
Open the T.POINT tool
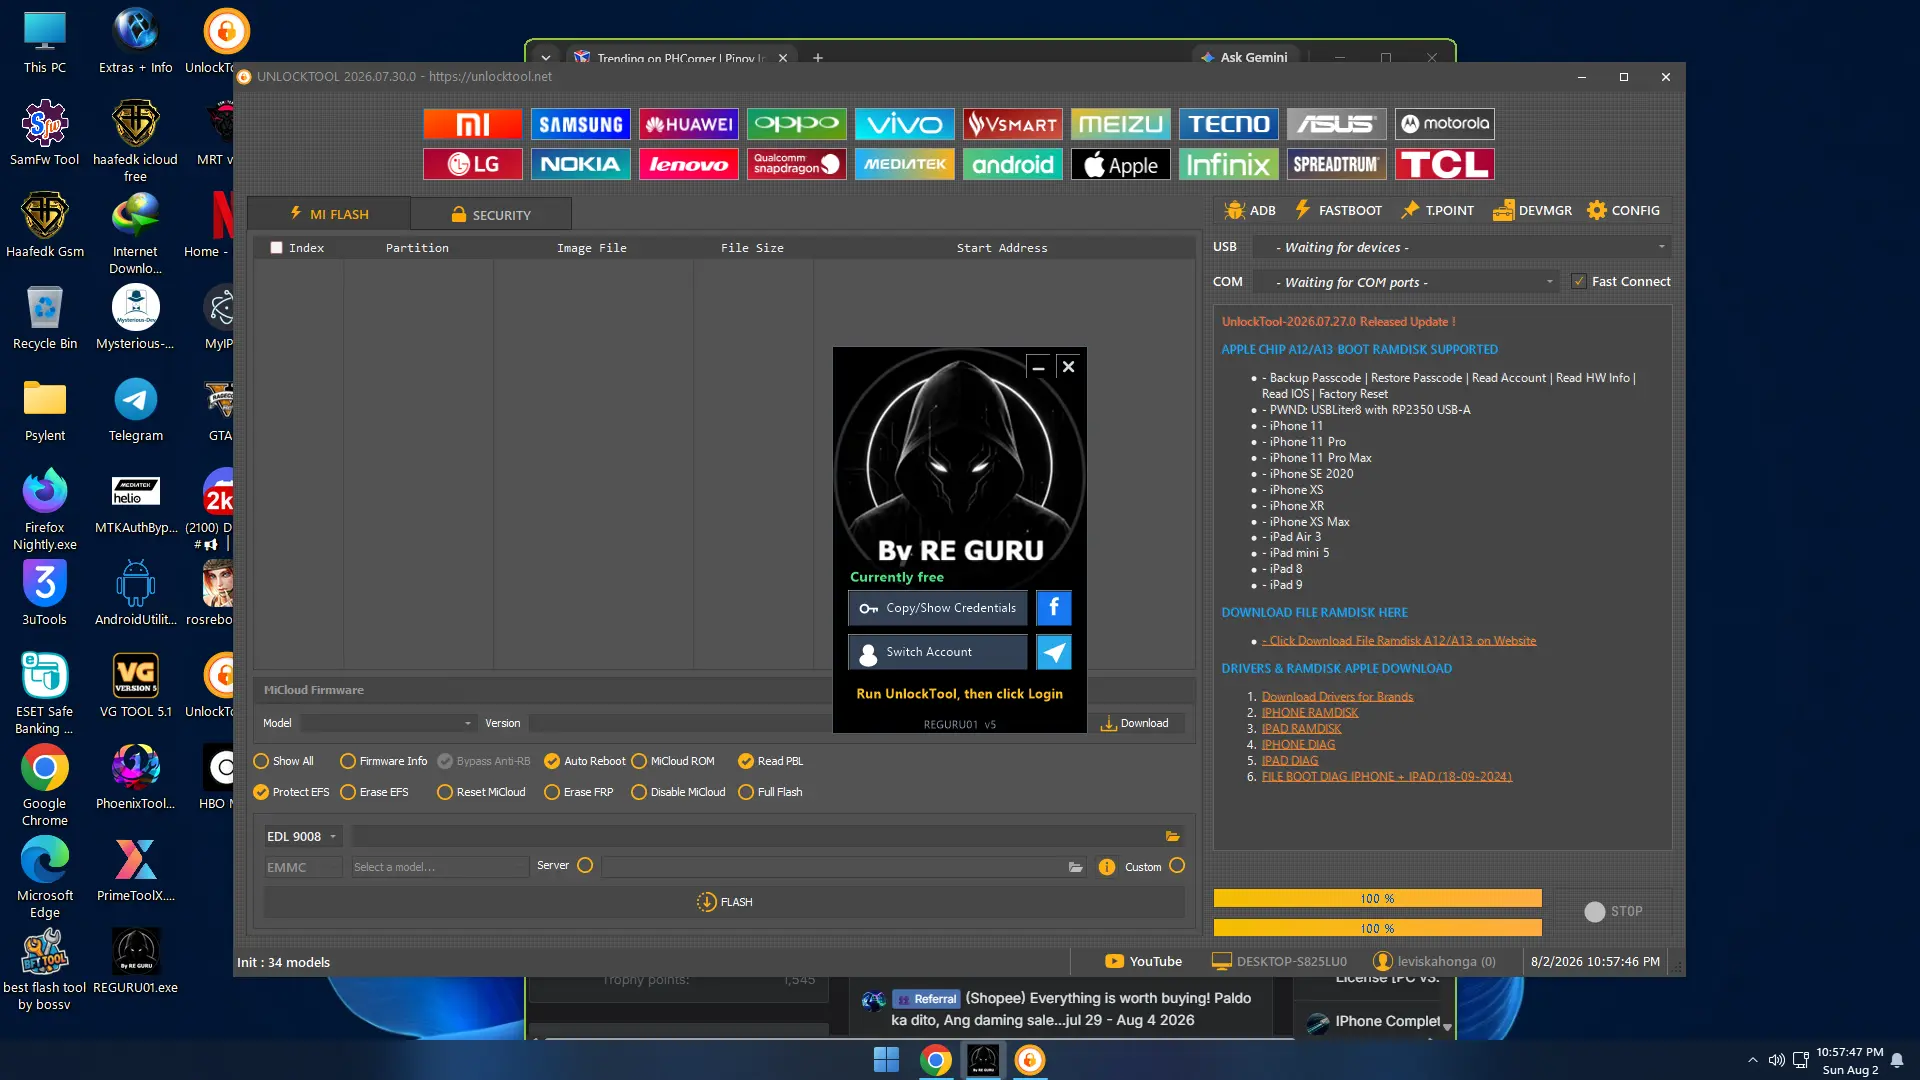click(x=1438, y=210)
